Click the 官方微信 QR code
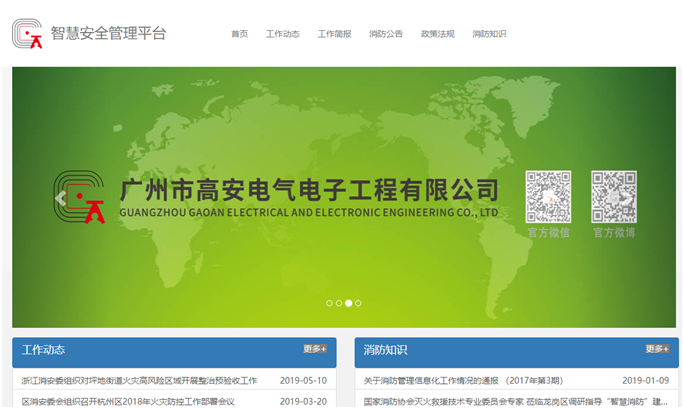 point(548,197)
